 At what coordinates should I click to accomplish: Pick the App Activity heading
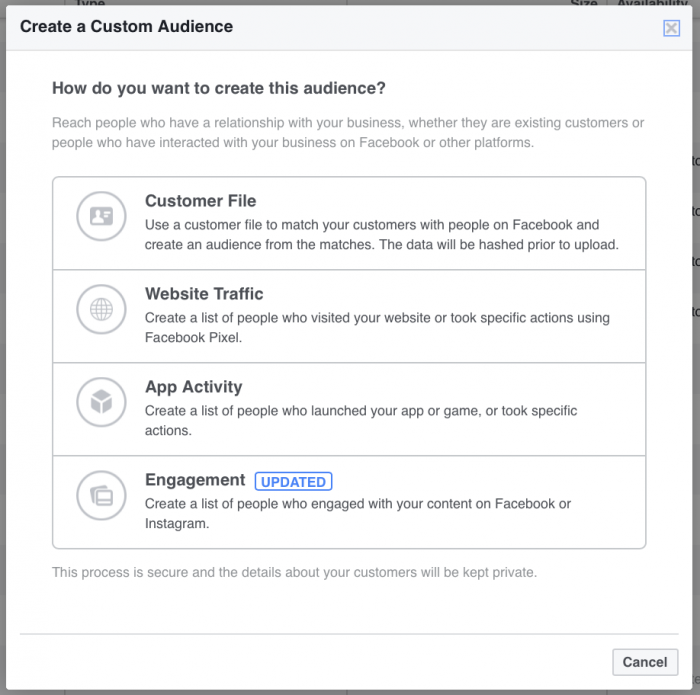[x=193, y=387]
